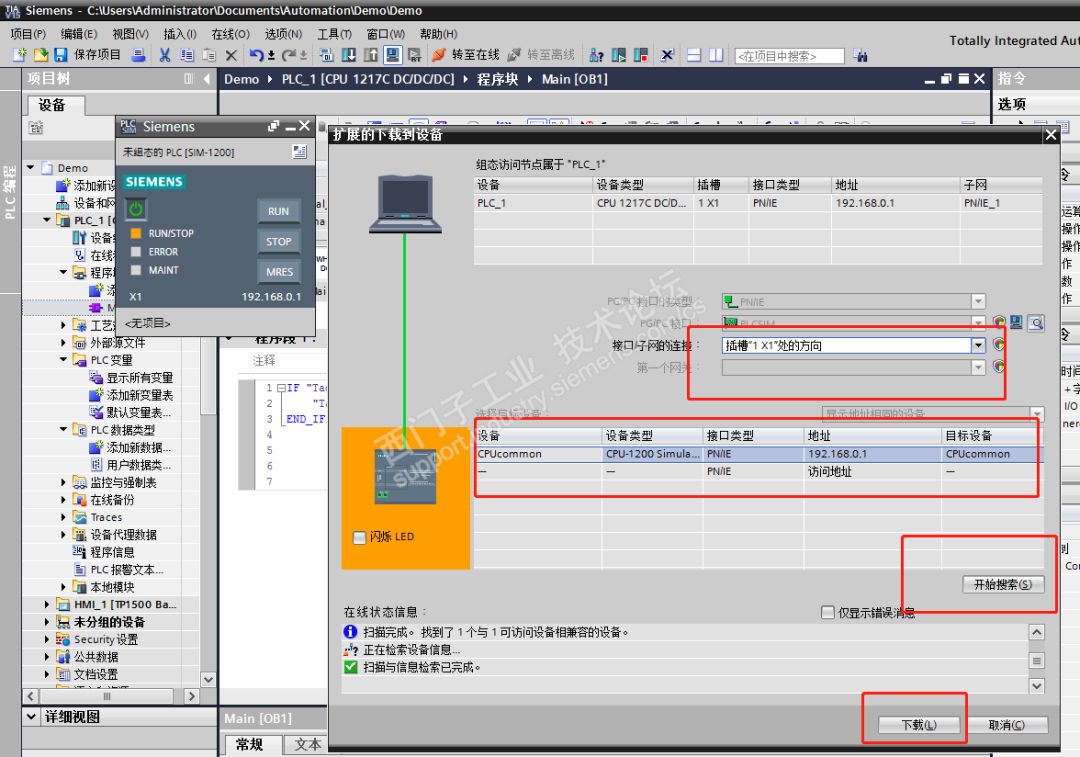Click the Undo arrow icon
Screen dimensions: 1080x757
point(256,55)
